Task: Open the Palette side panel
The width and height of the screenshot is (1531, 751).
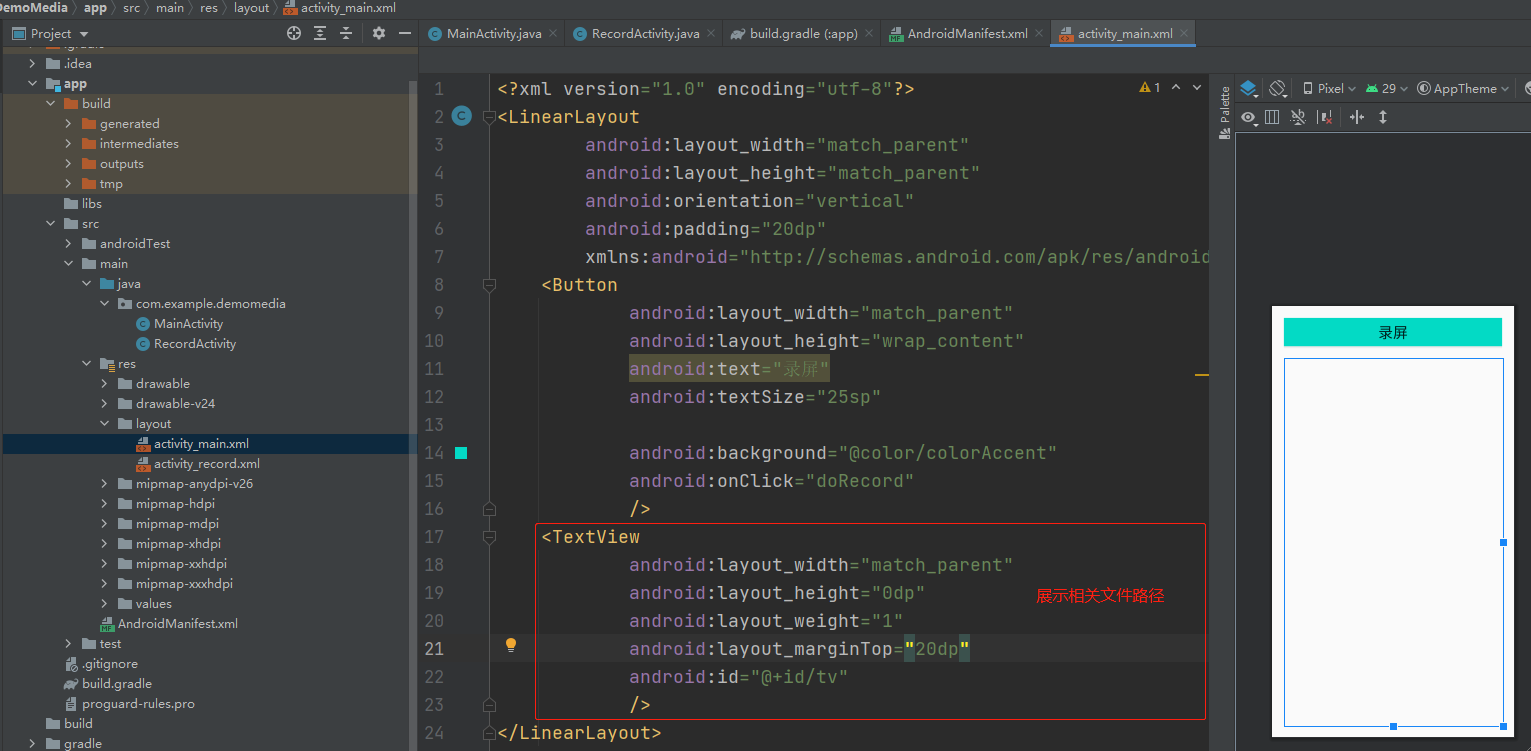Action: [x=1224, y=112]
